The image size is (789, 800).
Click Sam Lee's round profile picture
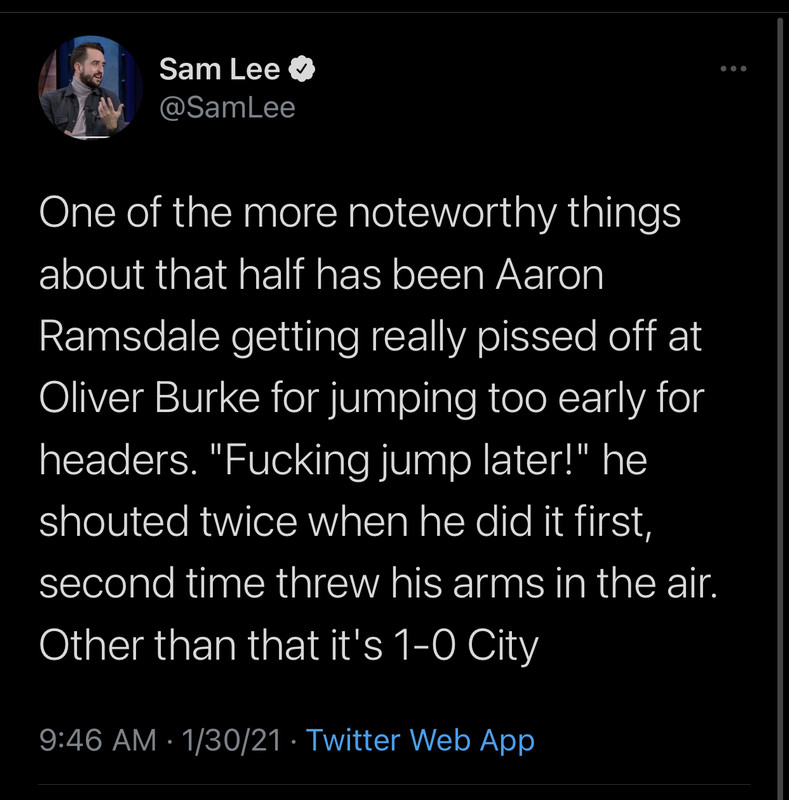90,87
